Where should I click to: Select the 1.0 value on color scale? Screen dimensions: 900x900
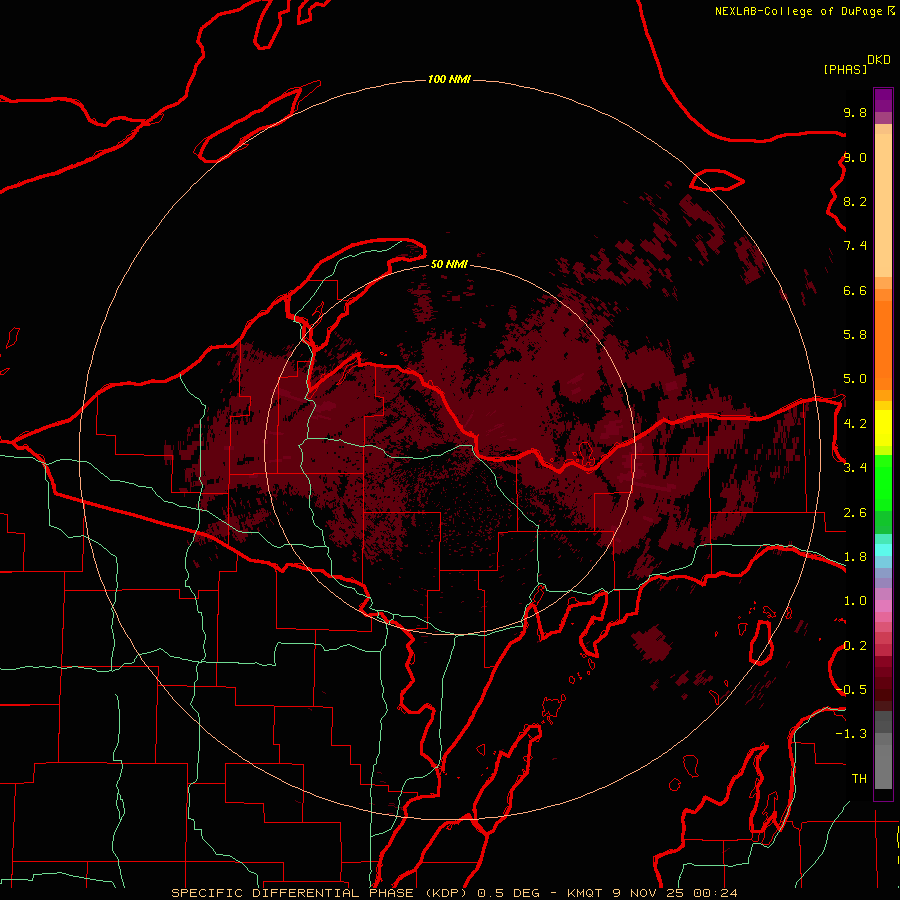click(x=855, y=601)
